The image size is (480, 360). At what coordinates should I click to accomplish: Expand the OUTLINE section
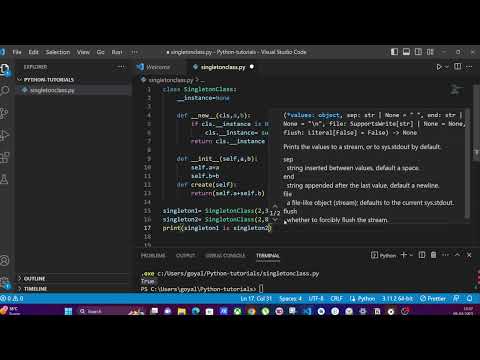[34, 278]
